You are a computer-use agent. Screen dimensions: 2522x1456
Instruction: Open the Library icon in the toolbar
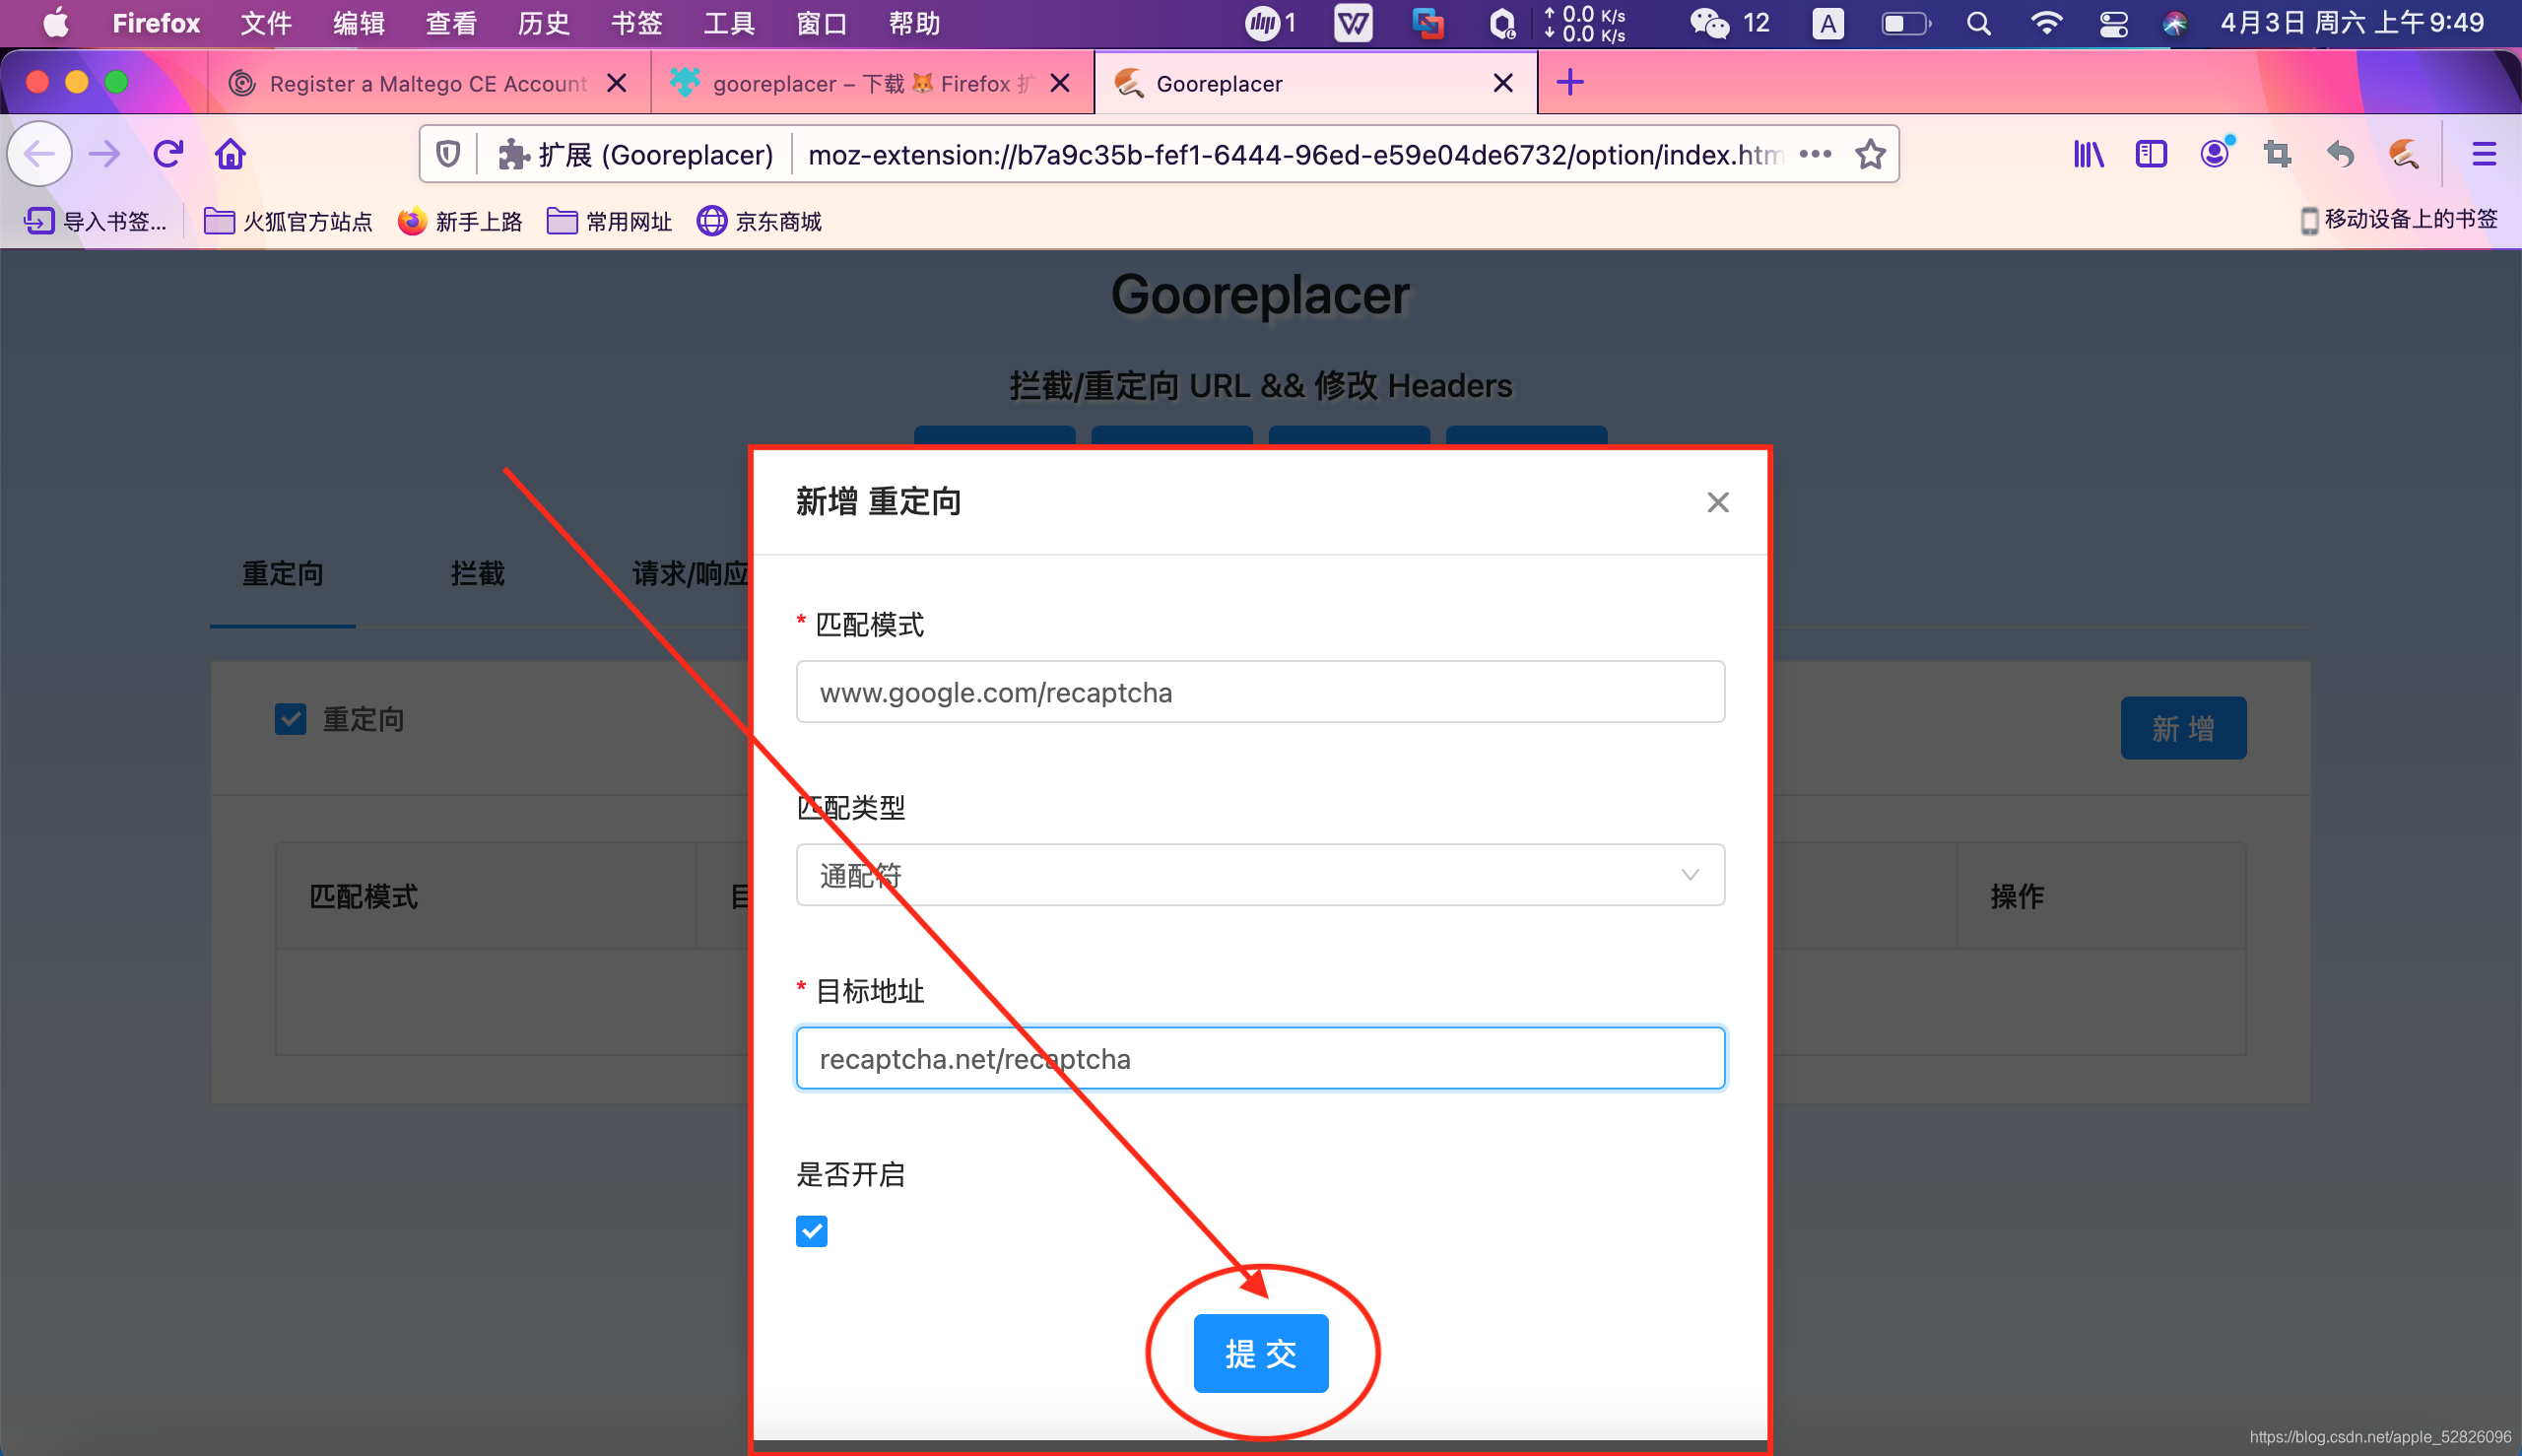(2089, 154)
